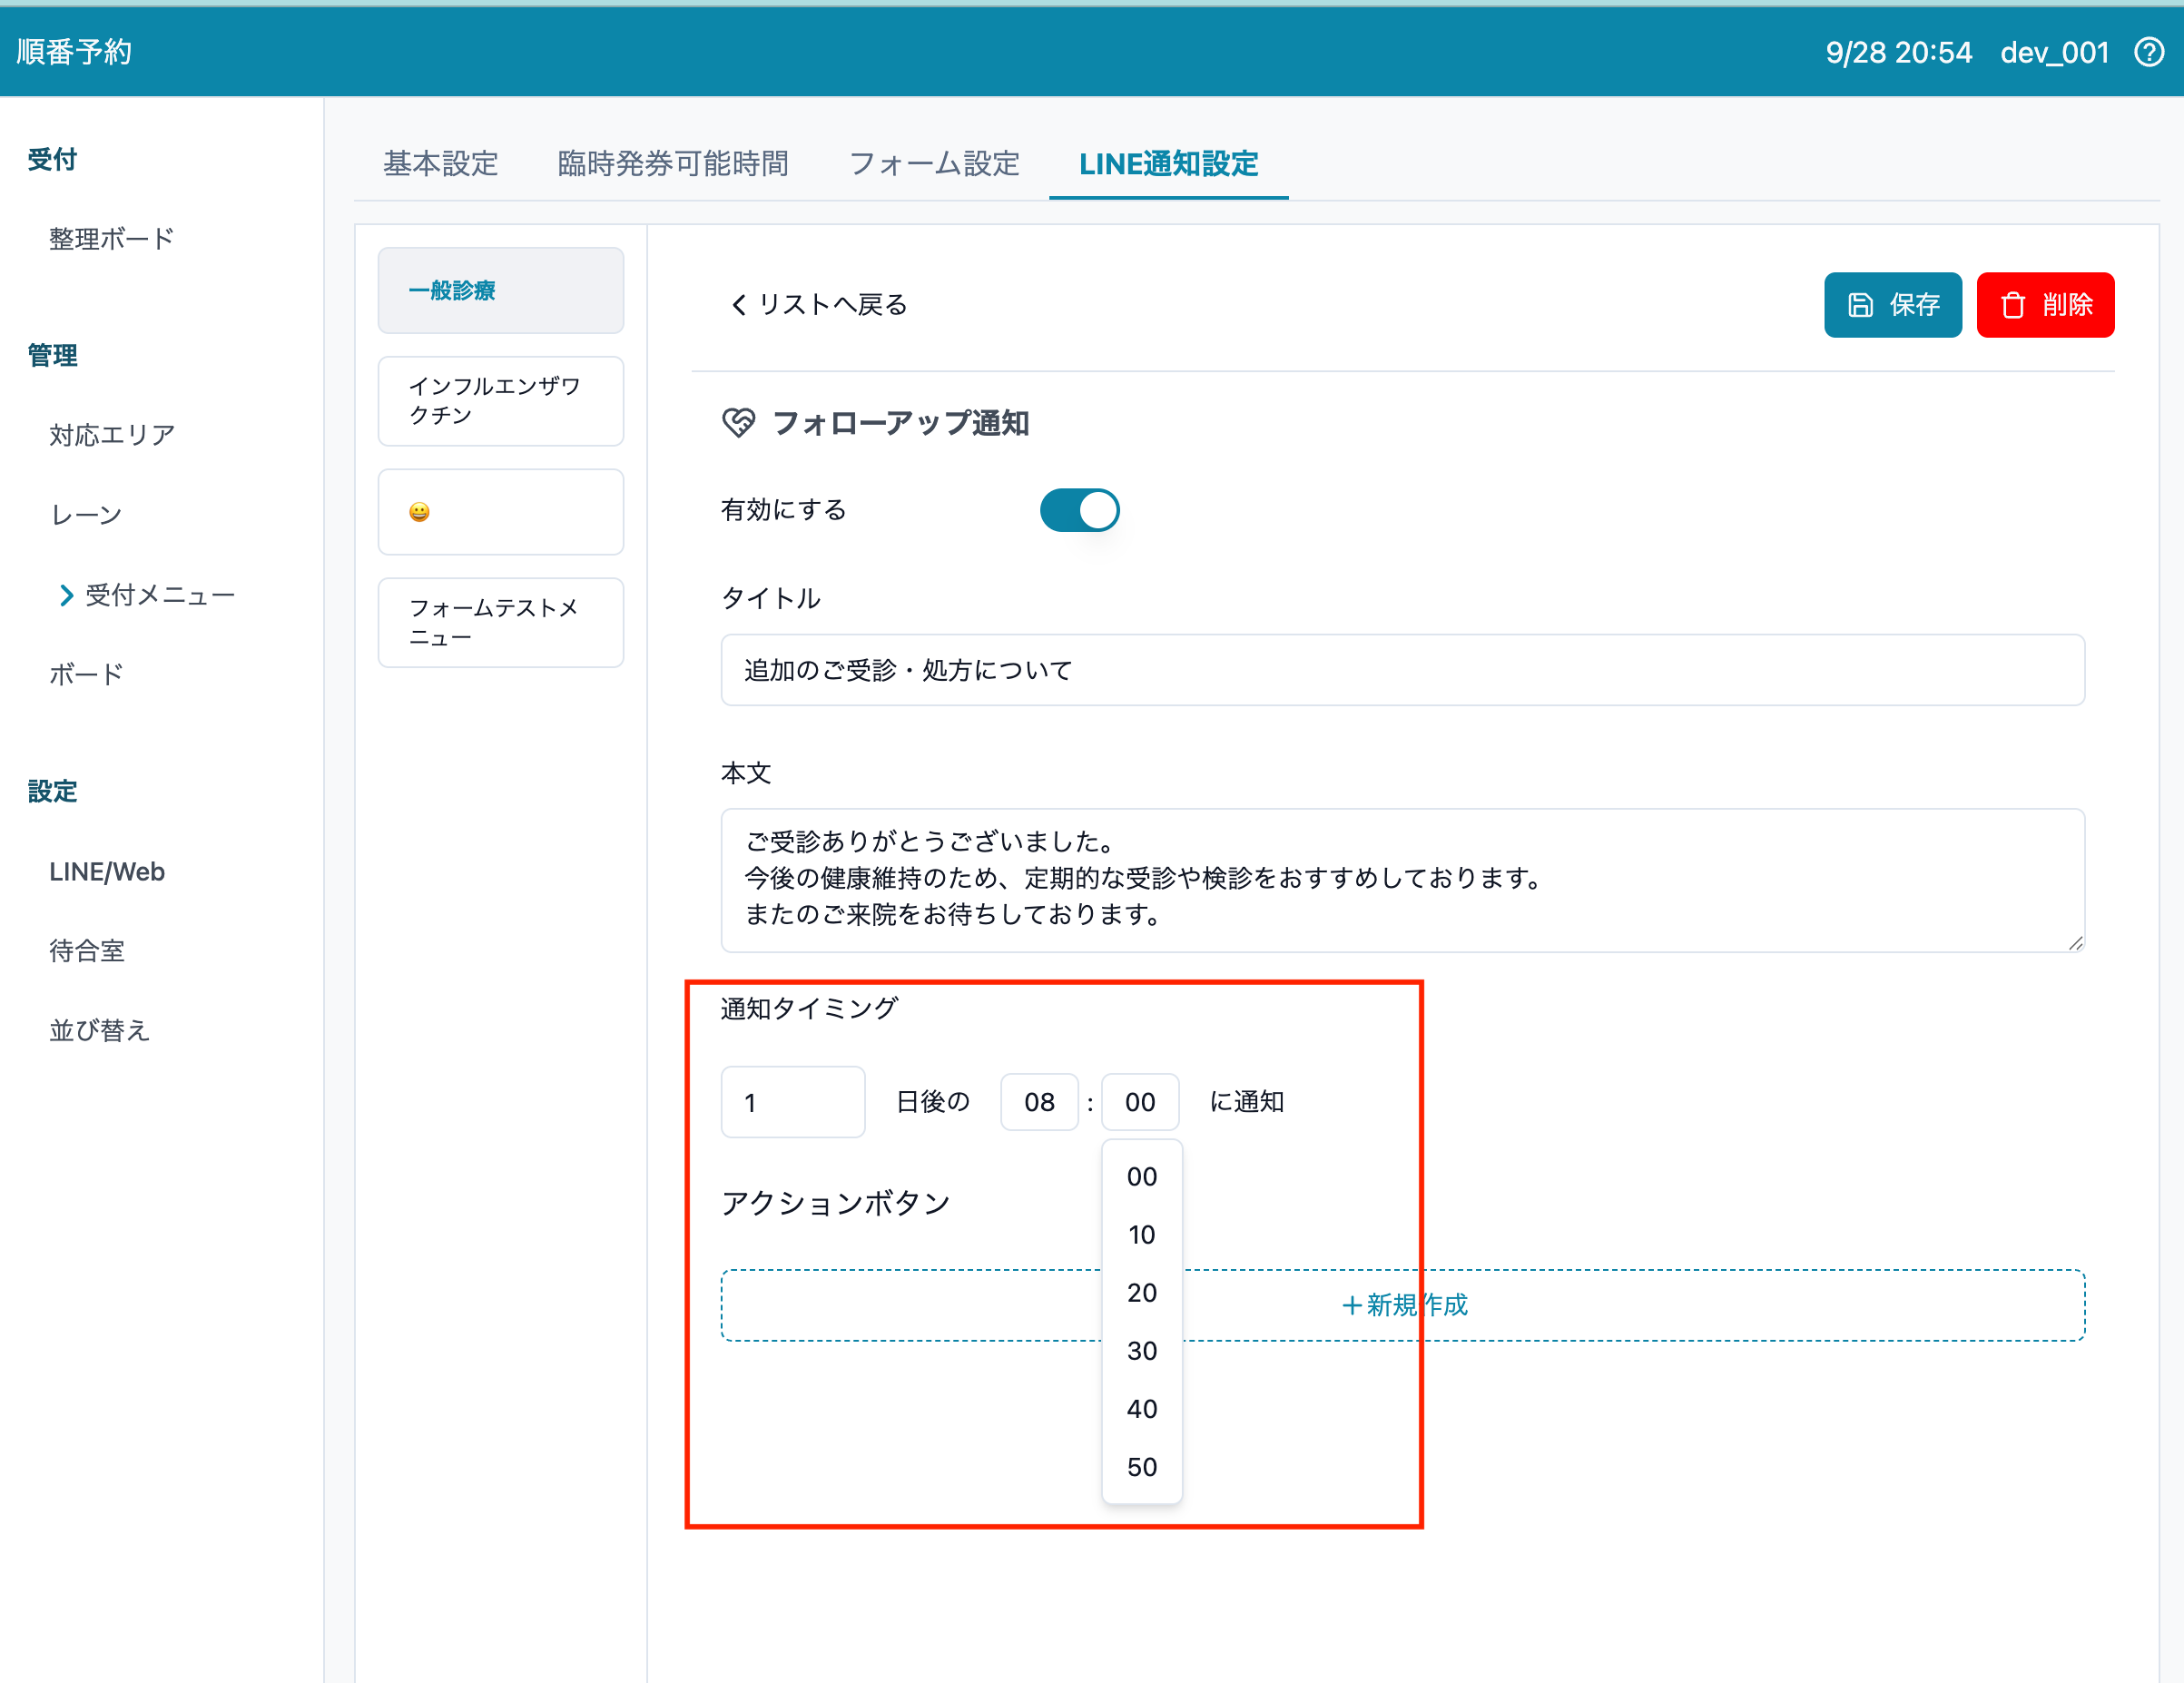
Task: Click the trash can delete icon
Action: [x=2012, y=305]
